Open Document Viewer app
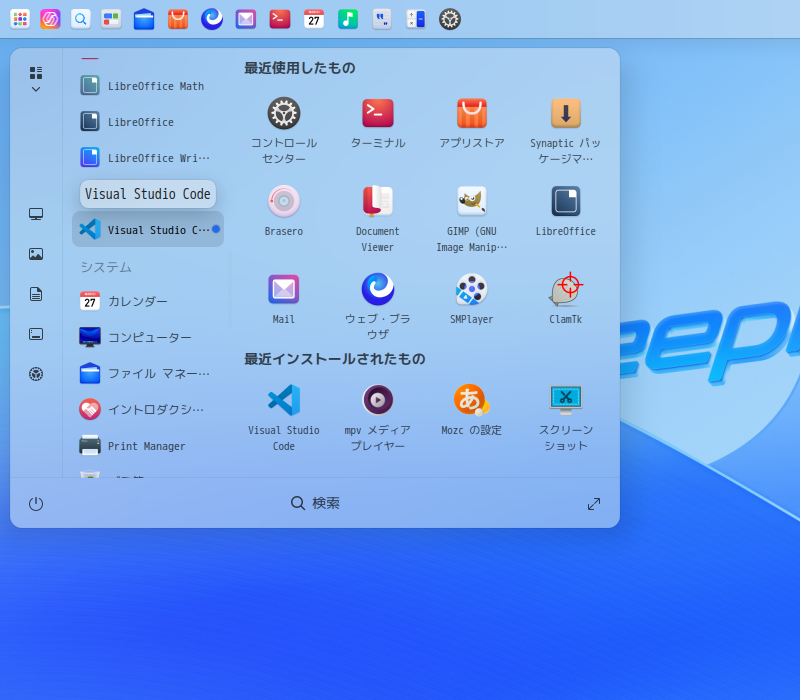Viewport: 800px width, 700px height. pyautogui.click(x=378, y=202)
